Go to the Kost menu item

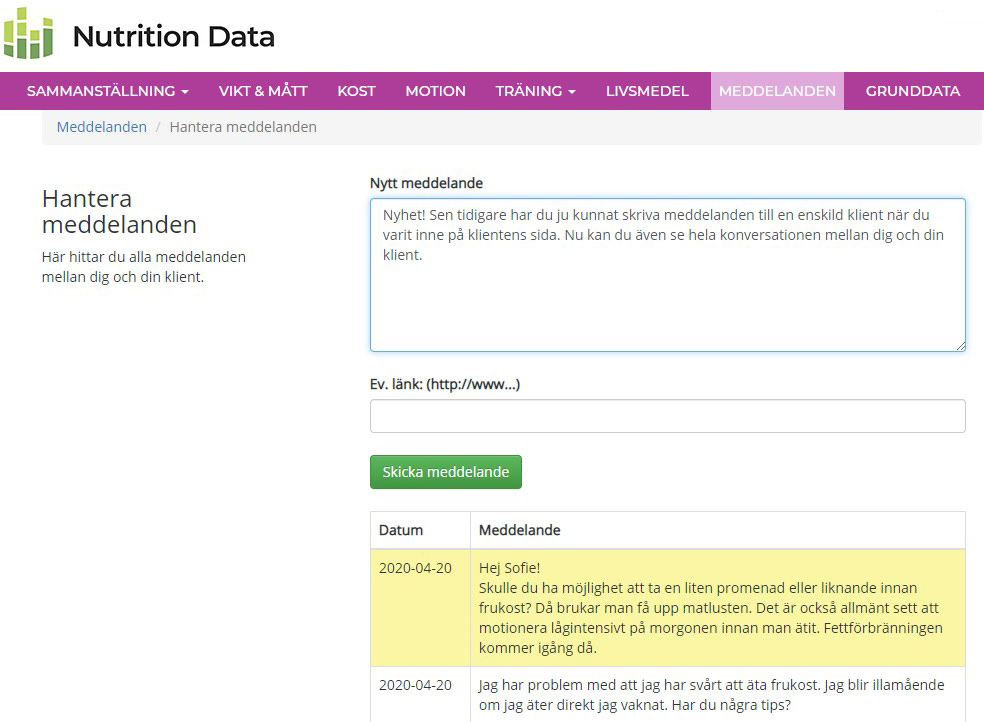coord(356,91)
